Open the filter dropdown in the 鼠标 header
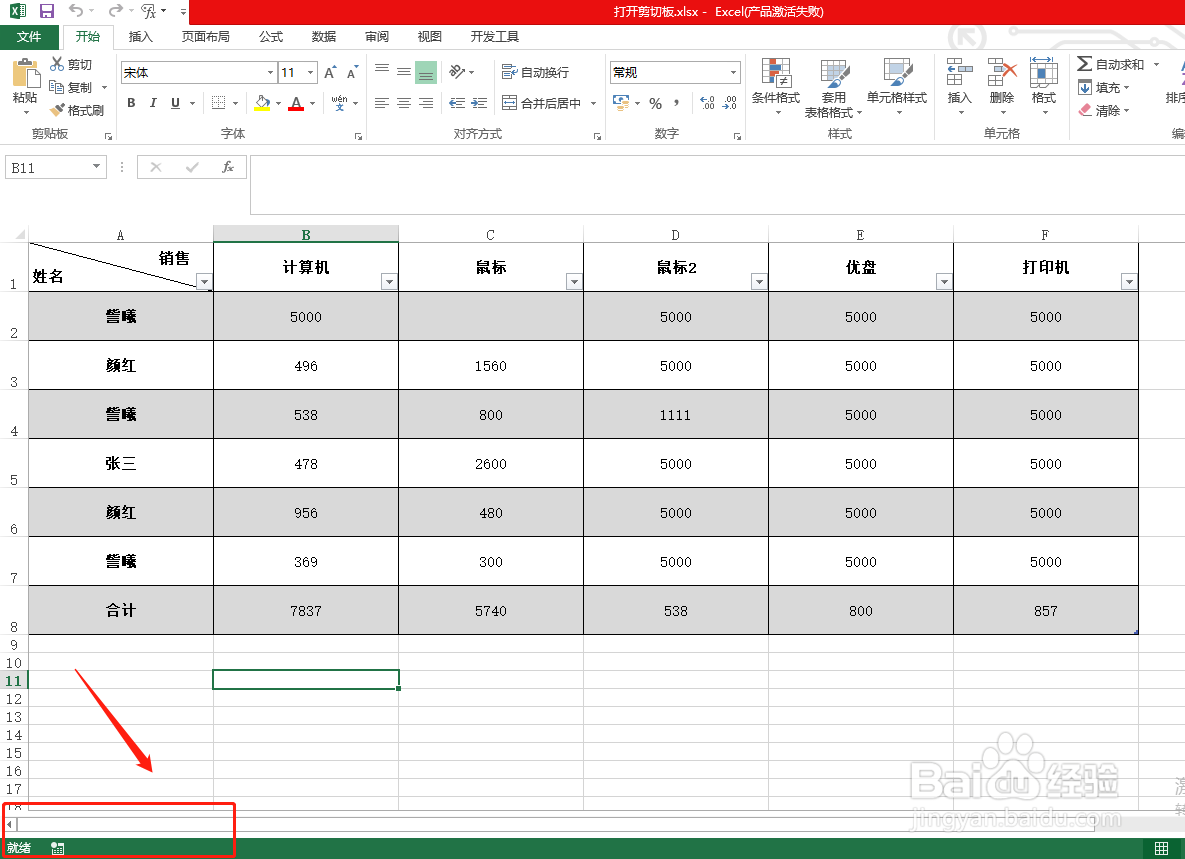Image resolution: width=1185 pixels, height=859 pixels. tap(574, 282)
